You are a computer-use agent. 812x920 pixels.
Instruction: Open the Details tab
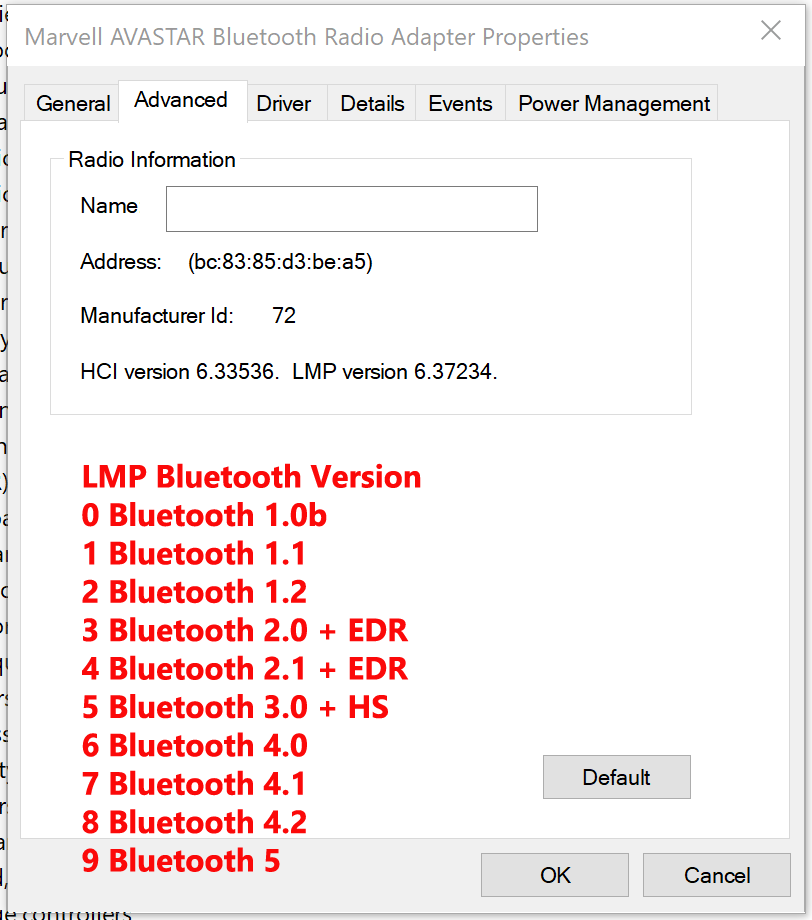click(x=372, y=103)
